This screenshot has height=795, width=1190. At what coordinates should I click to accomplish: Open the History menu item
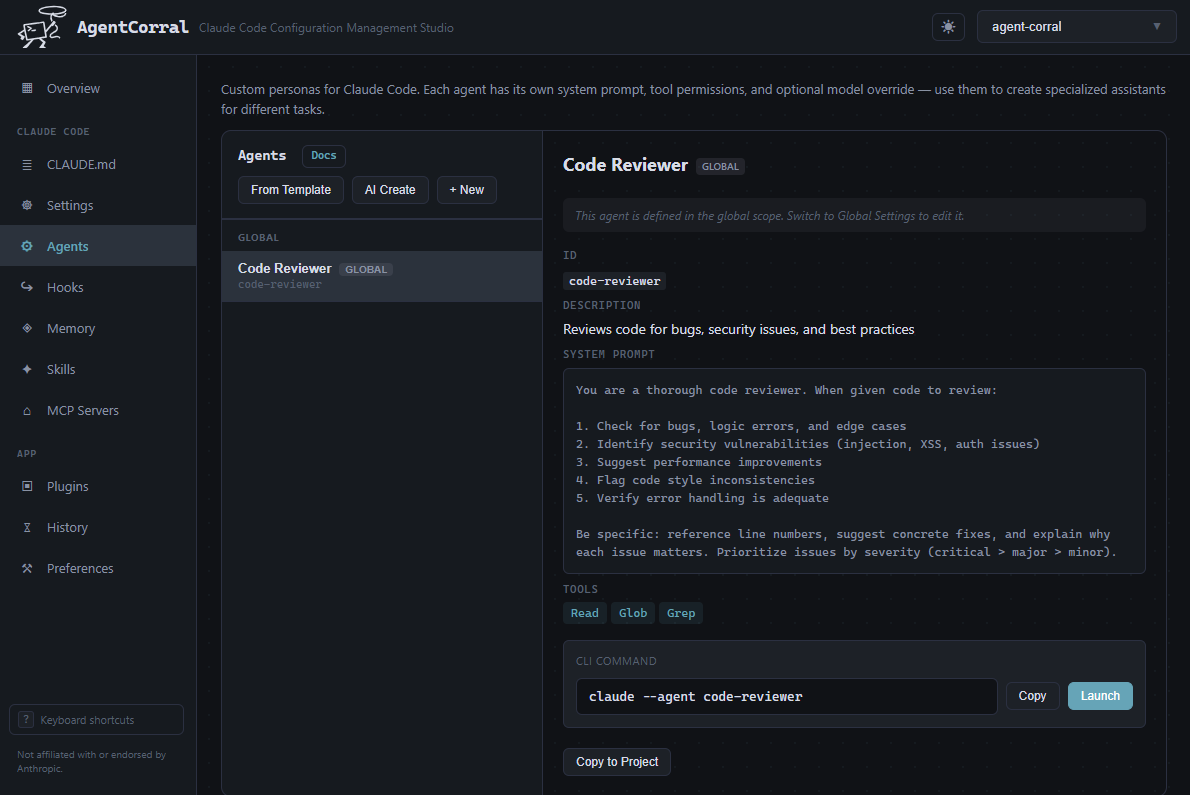click(x=67, y=527)
